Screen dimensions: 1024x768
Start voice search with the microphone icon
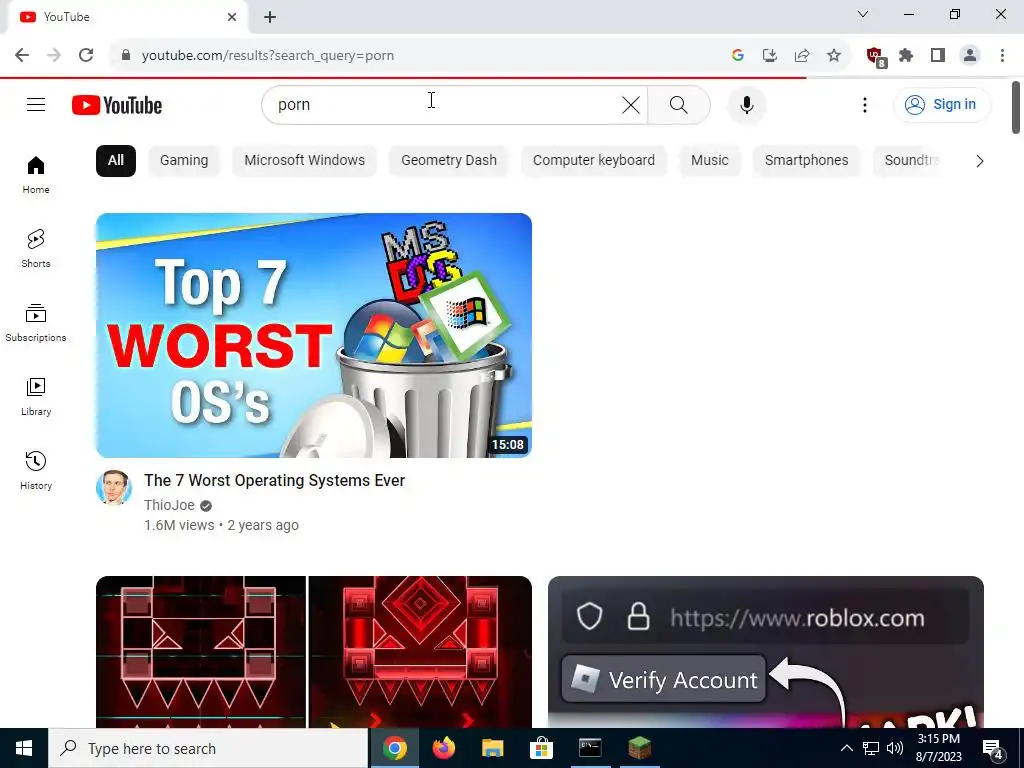pos(746,104)
